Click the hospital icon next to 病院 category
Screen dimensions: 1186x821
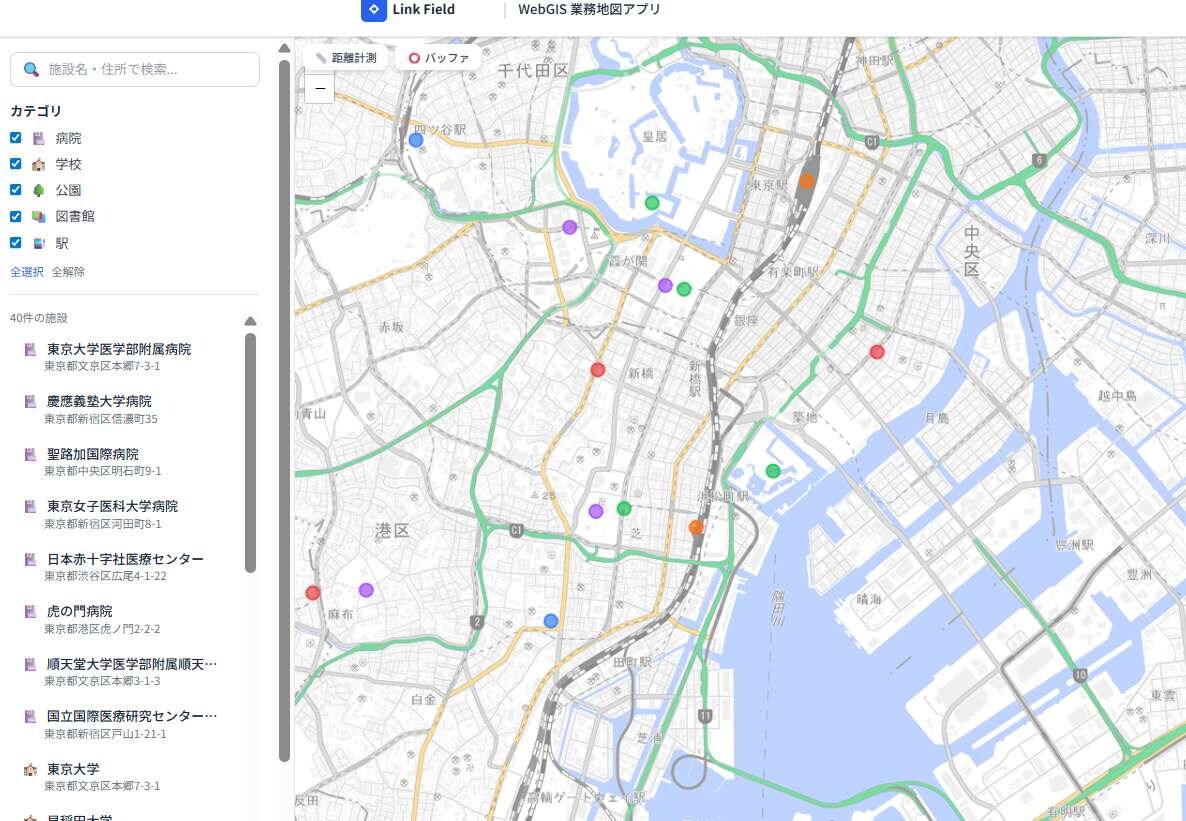click(39, 138)
